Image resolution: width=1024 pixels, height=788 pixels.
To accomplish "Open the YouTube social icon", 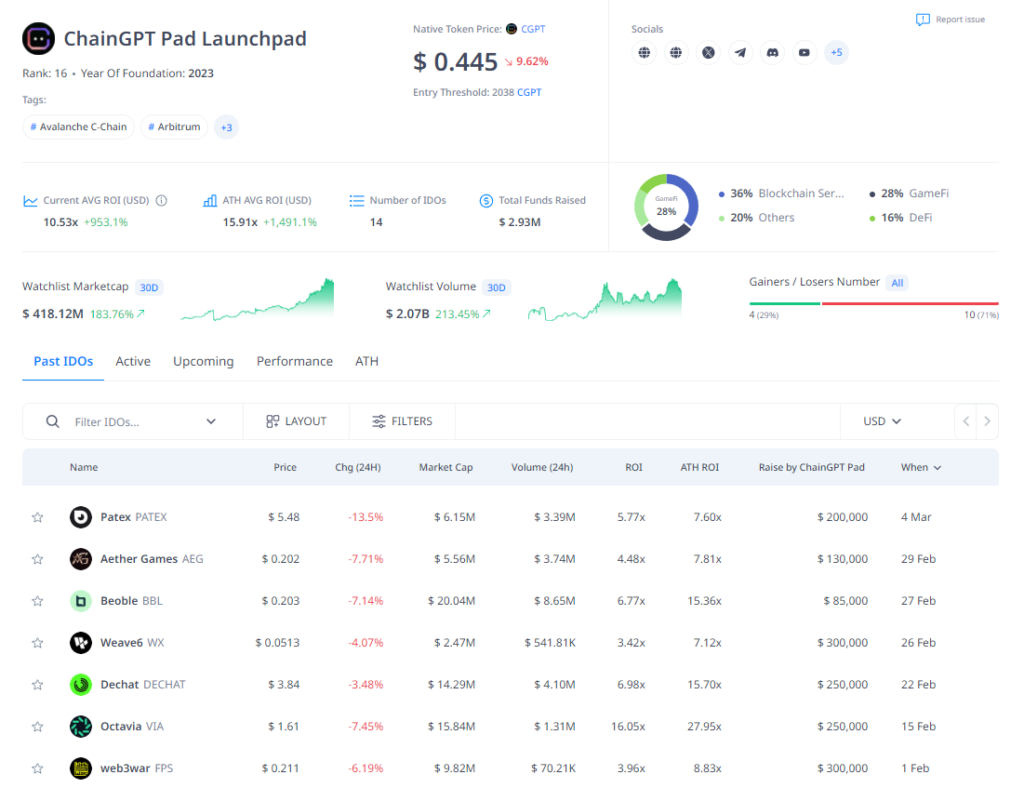I will click(x=804, y=52).
